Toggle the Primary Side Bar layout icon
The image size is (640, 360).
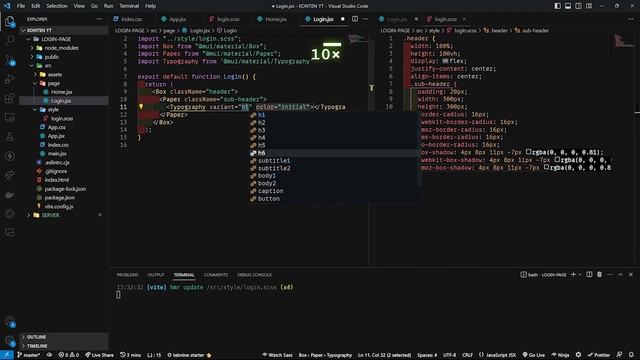tap(558, 6)
